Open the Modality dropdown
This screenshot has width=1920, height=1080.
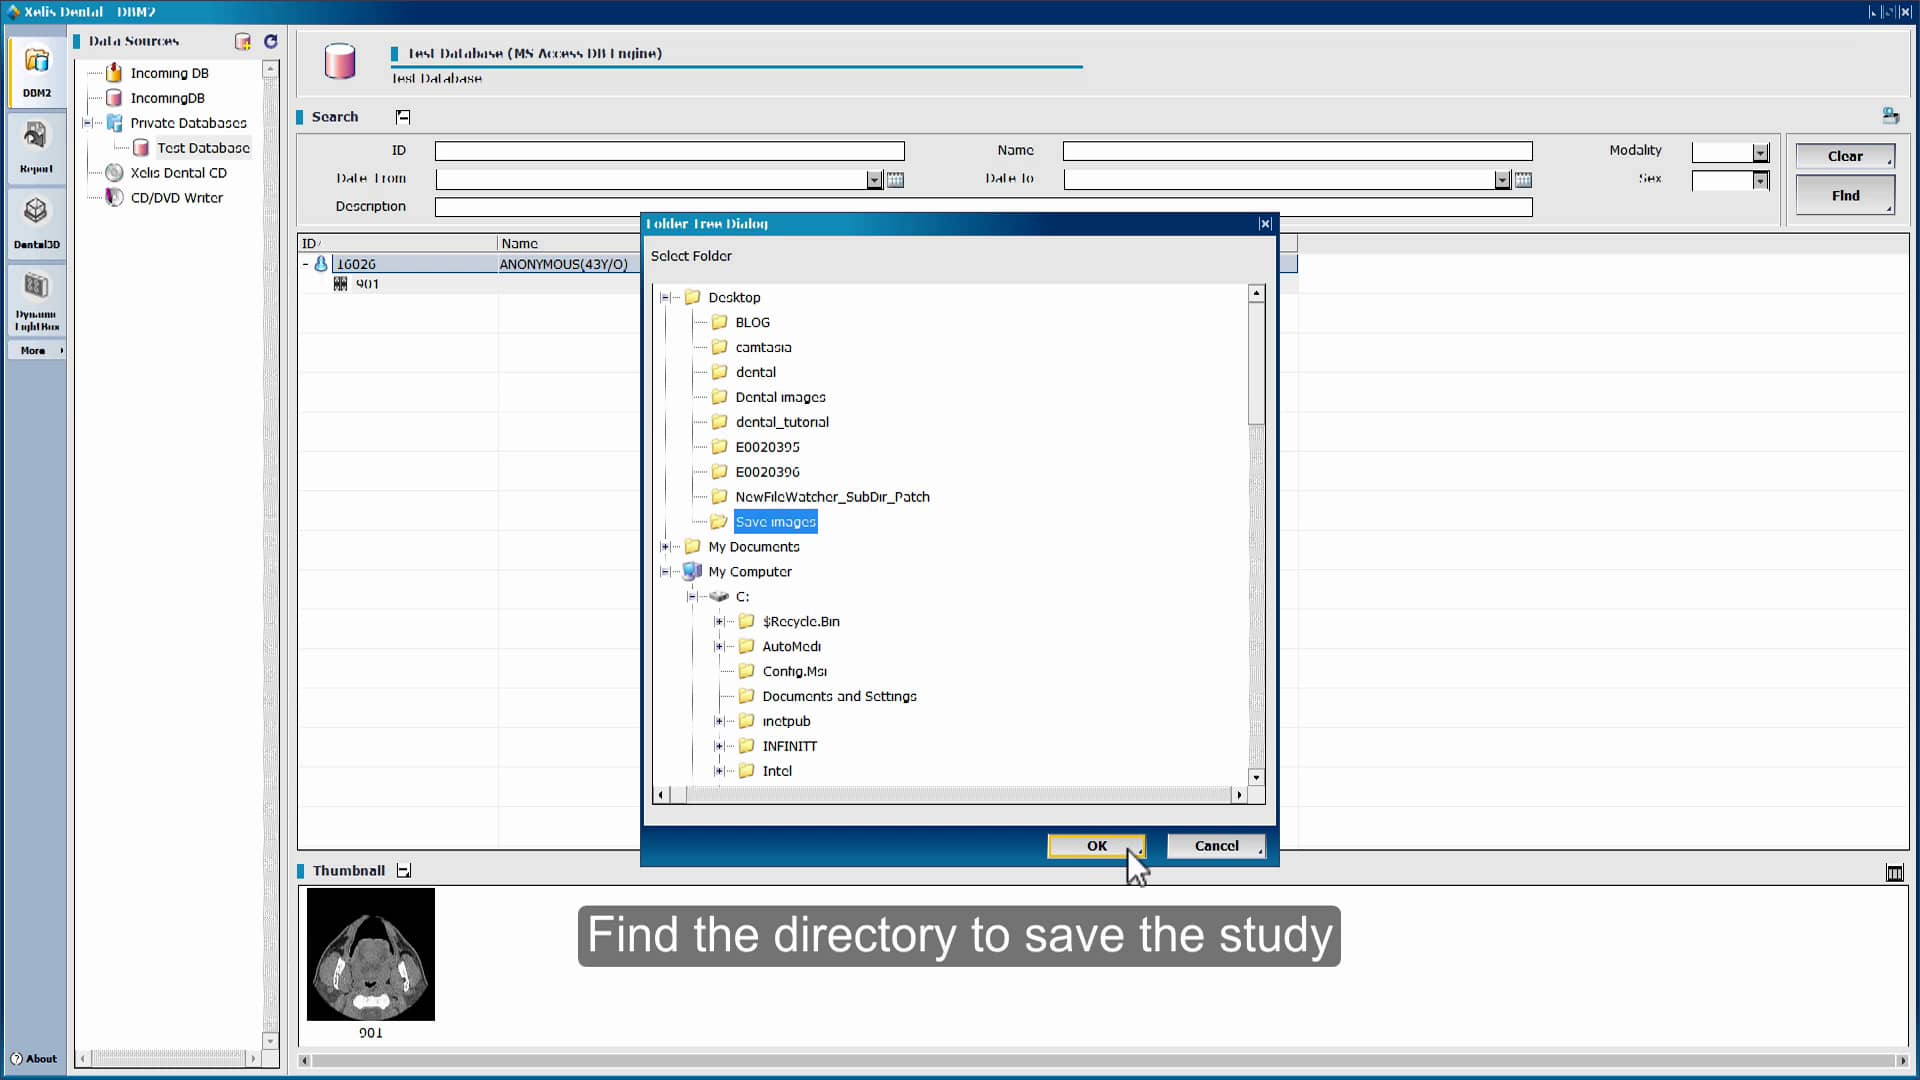[x=1761, y=152]
